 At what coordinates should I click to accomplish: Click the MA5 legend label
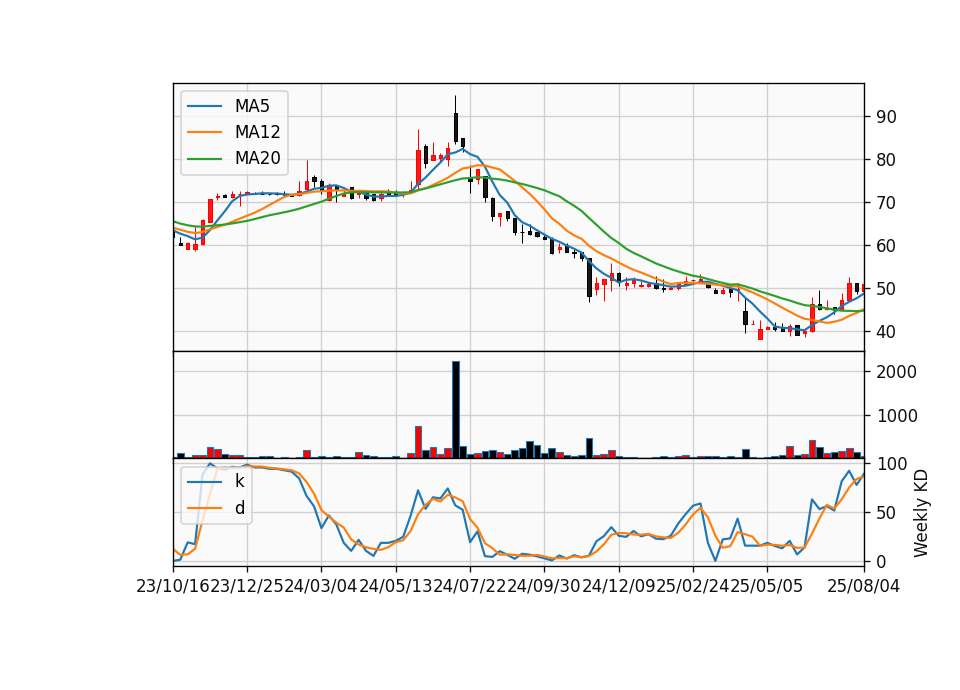pyautogui.click(x=252, y=106)
